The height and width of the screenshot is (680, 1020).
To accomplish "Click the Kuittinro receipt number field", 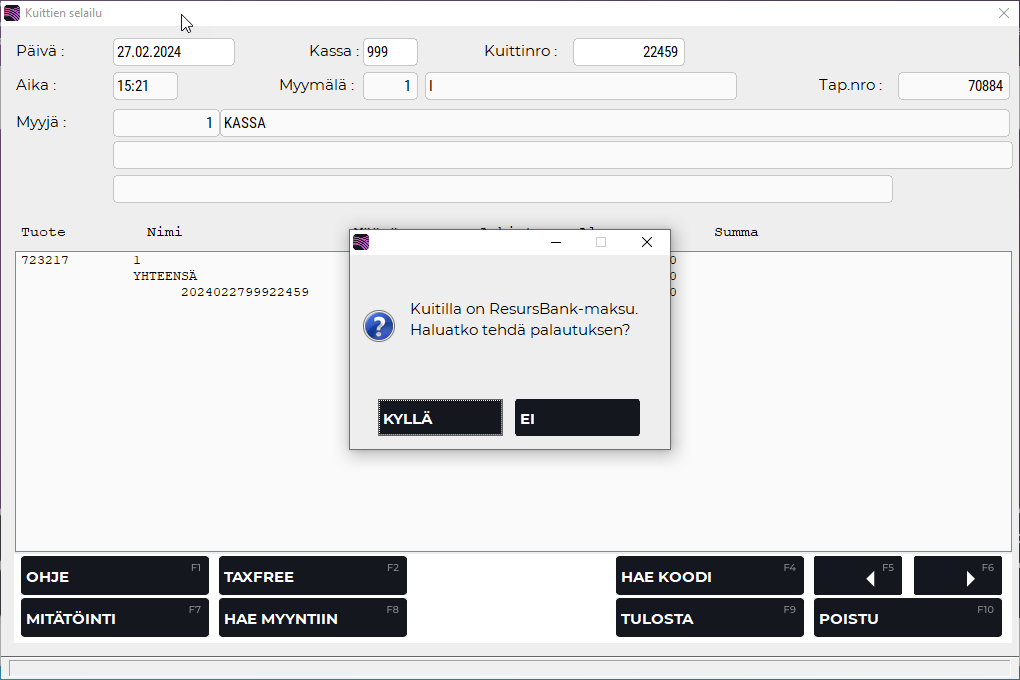I will pyautogui.click(x=628, y=52).
